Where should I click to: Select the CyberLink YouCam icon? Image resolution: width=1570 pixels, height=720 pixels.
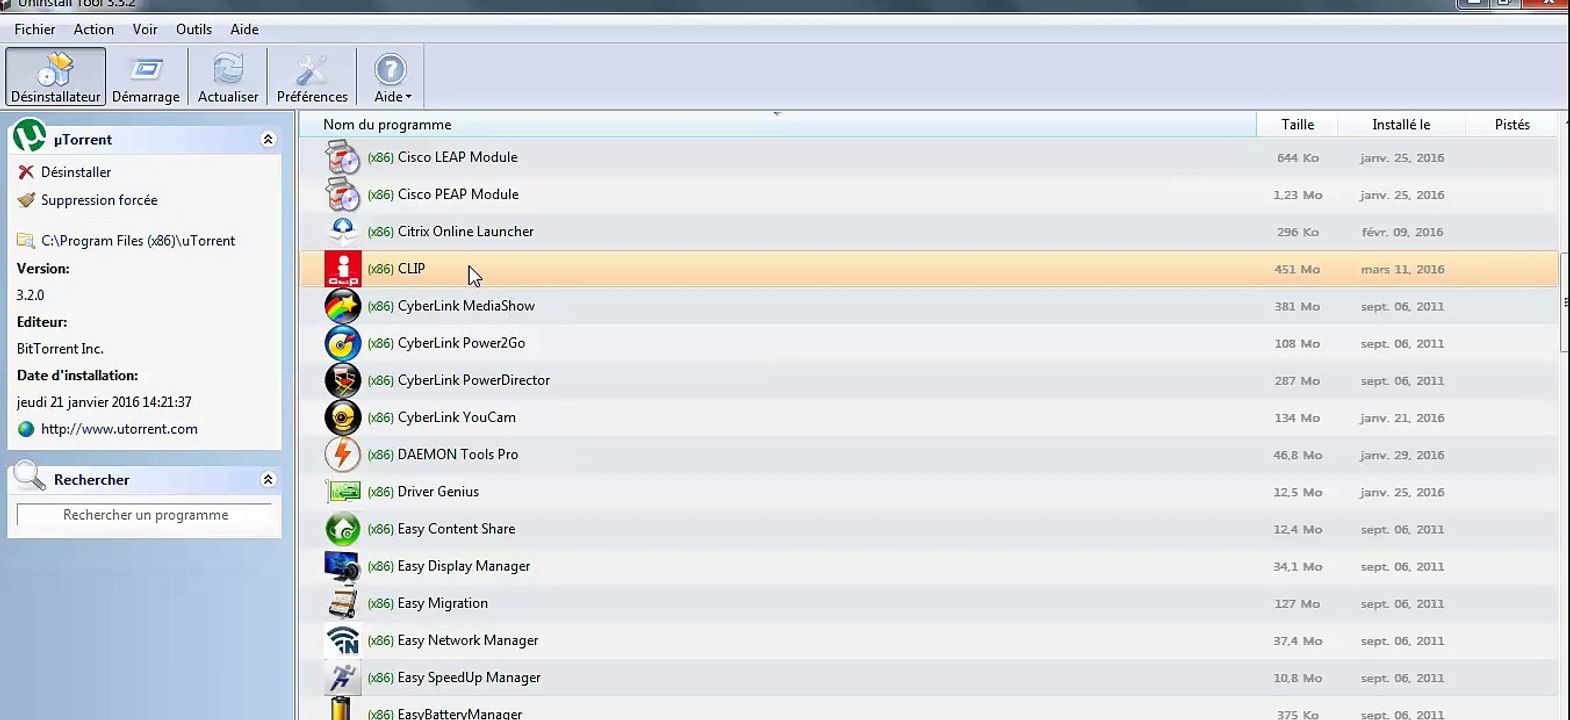coord(342,417)
